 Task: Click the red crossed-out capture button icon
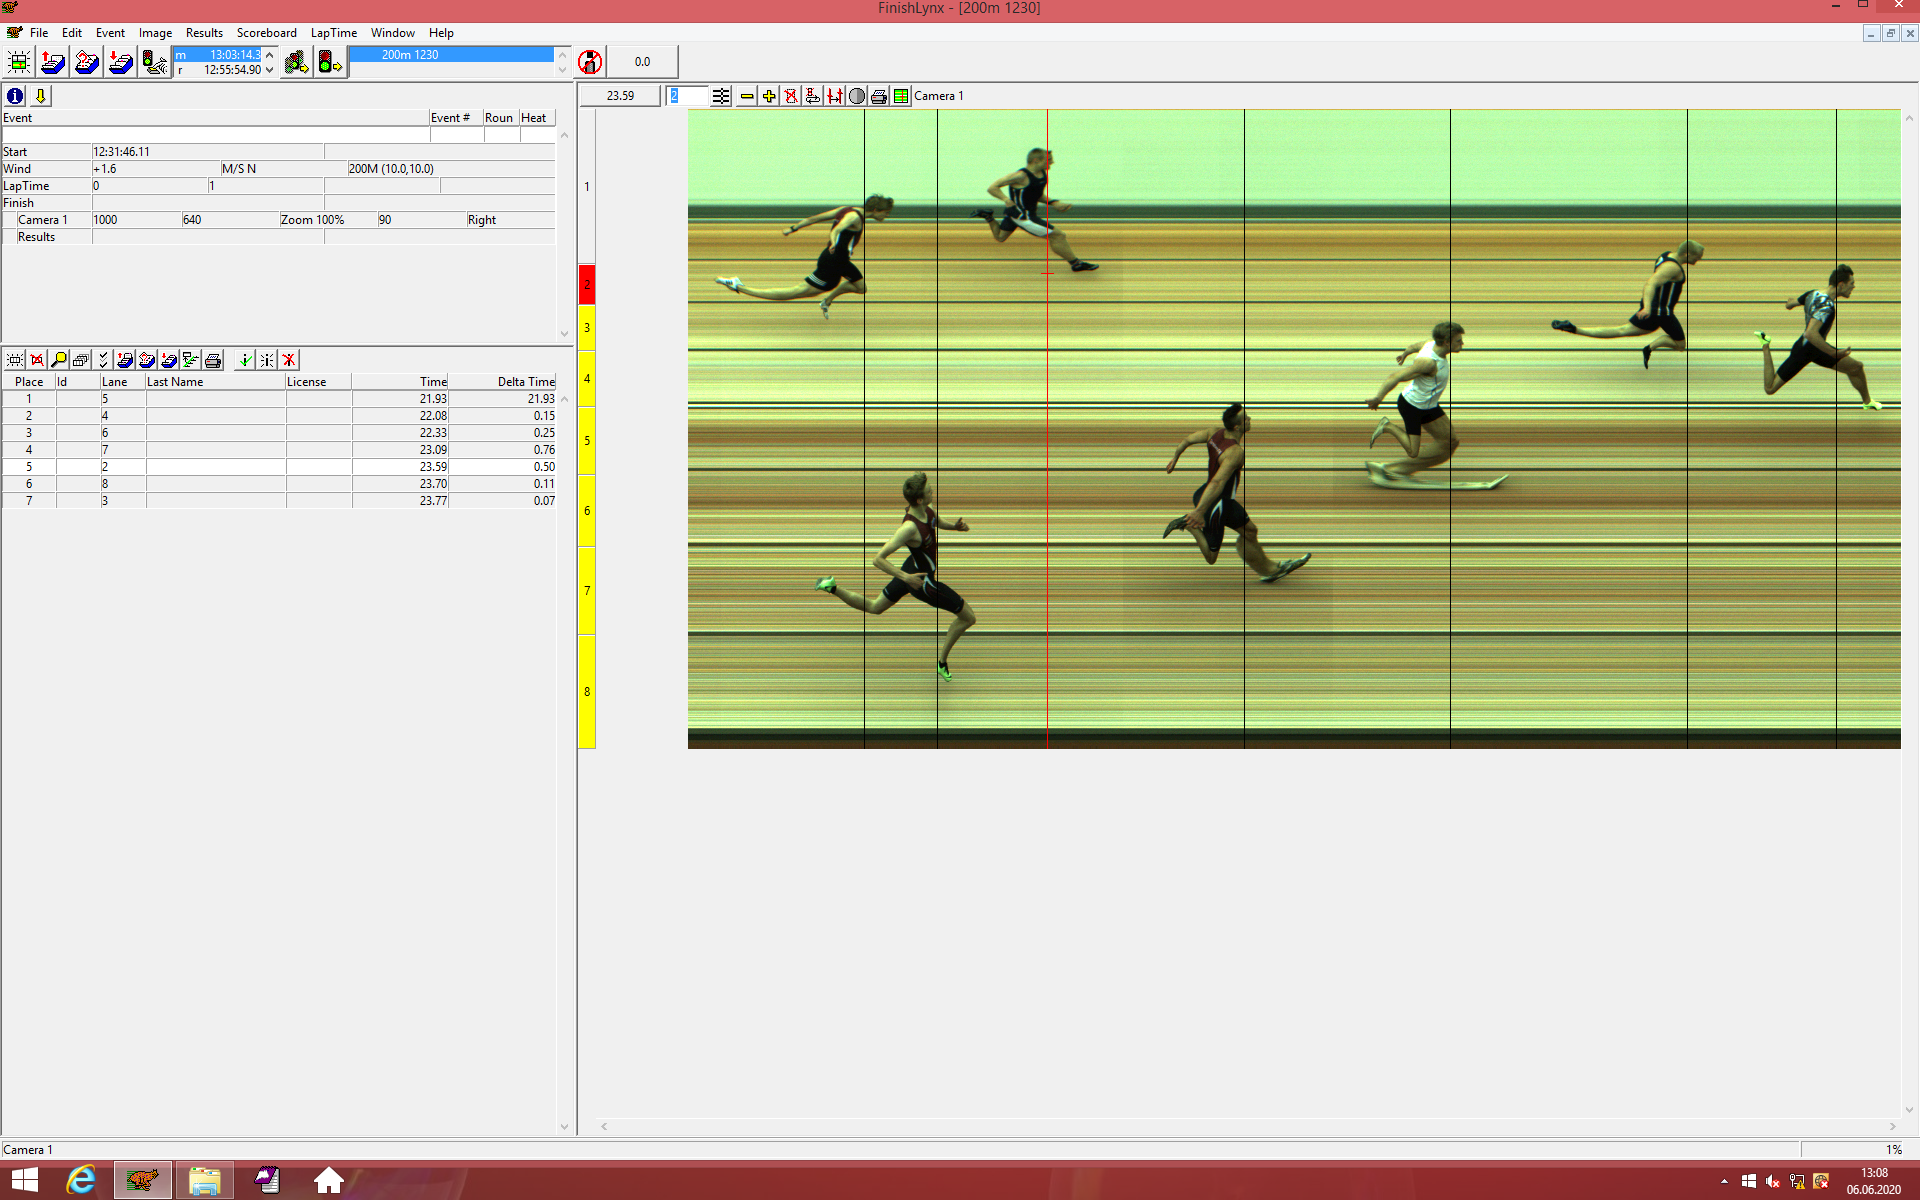click(x=590, y=62)
